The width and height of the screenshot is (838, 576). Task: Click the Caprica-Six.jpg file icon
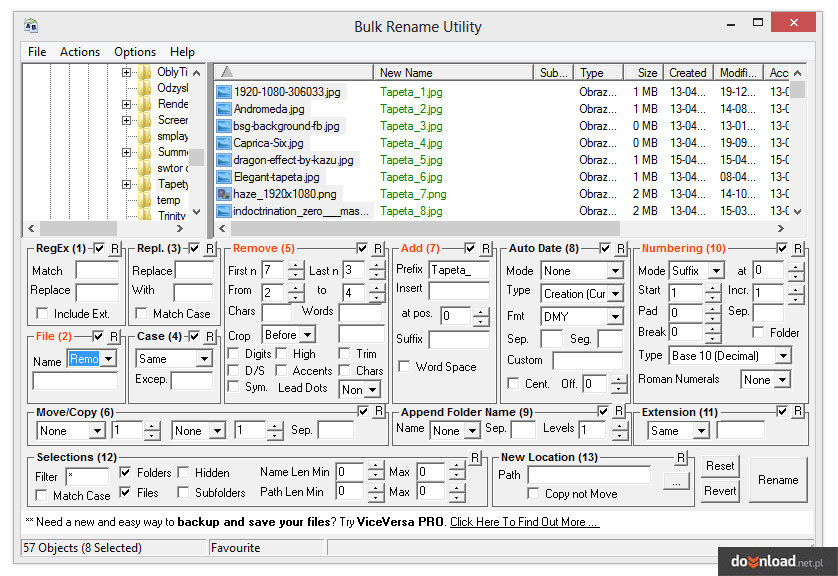[x=224, y=143]
